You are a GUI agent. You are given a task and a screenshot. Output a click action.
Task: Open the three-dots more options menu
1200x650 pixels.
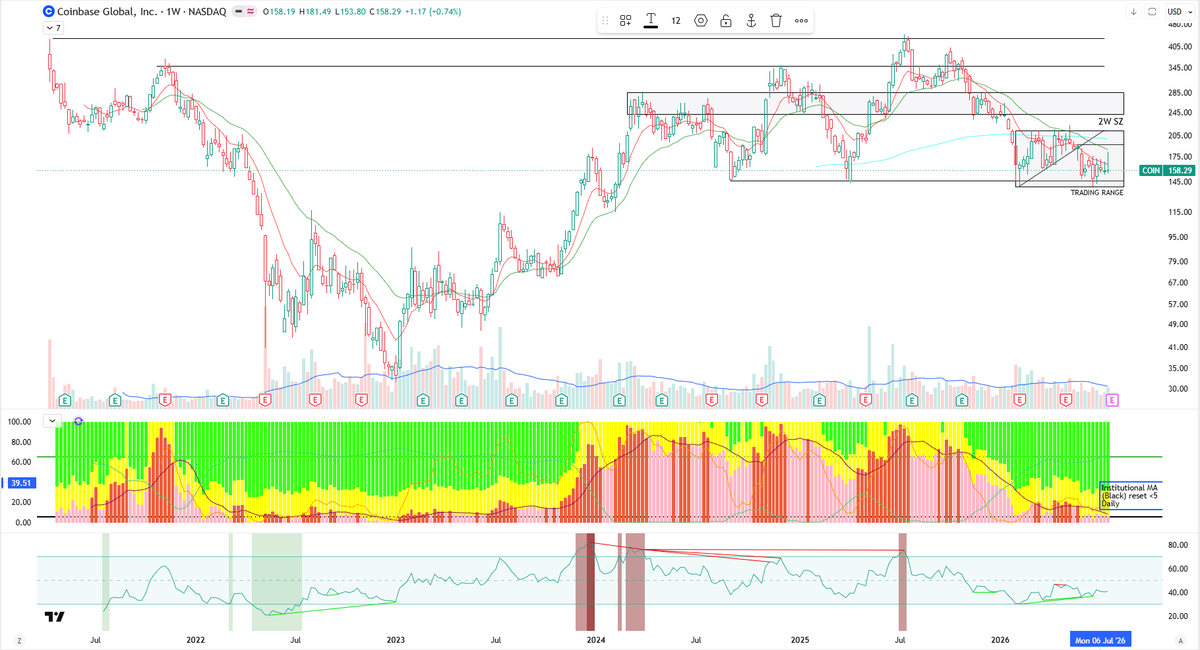coord(802,20)
